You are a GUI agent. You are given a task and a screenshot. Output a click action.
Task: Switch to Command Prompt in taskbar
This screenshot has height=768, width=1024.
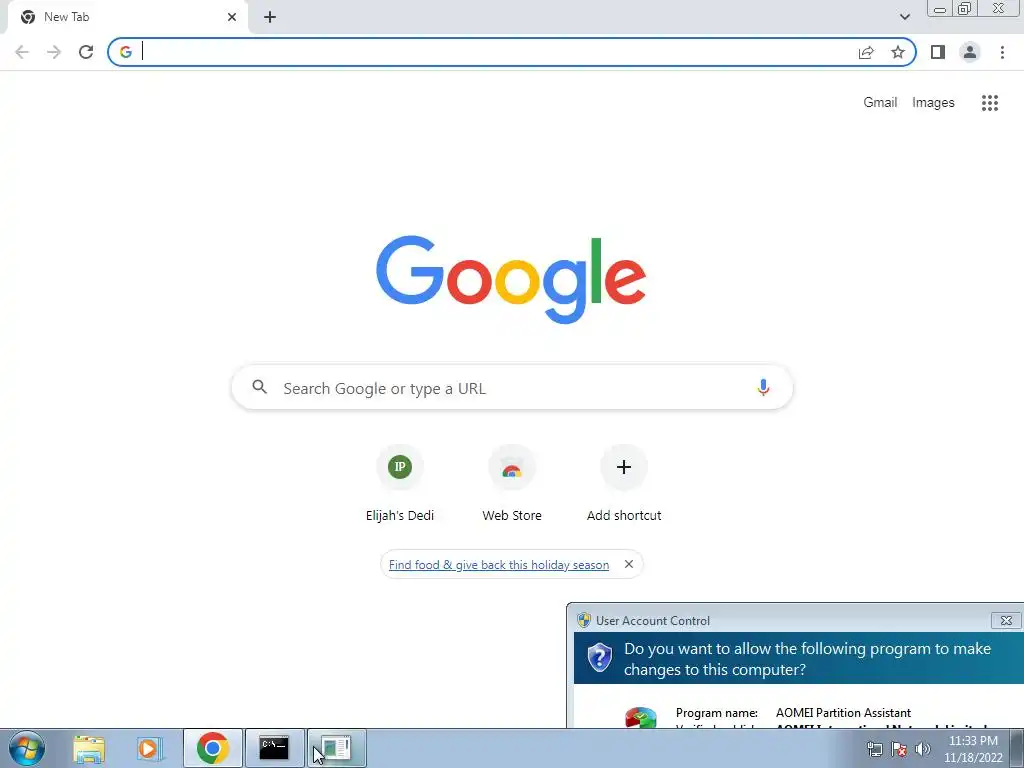[274, 748]
